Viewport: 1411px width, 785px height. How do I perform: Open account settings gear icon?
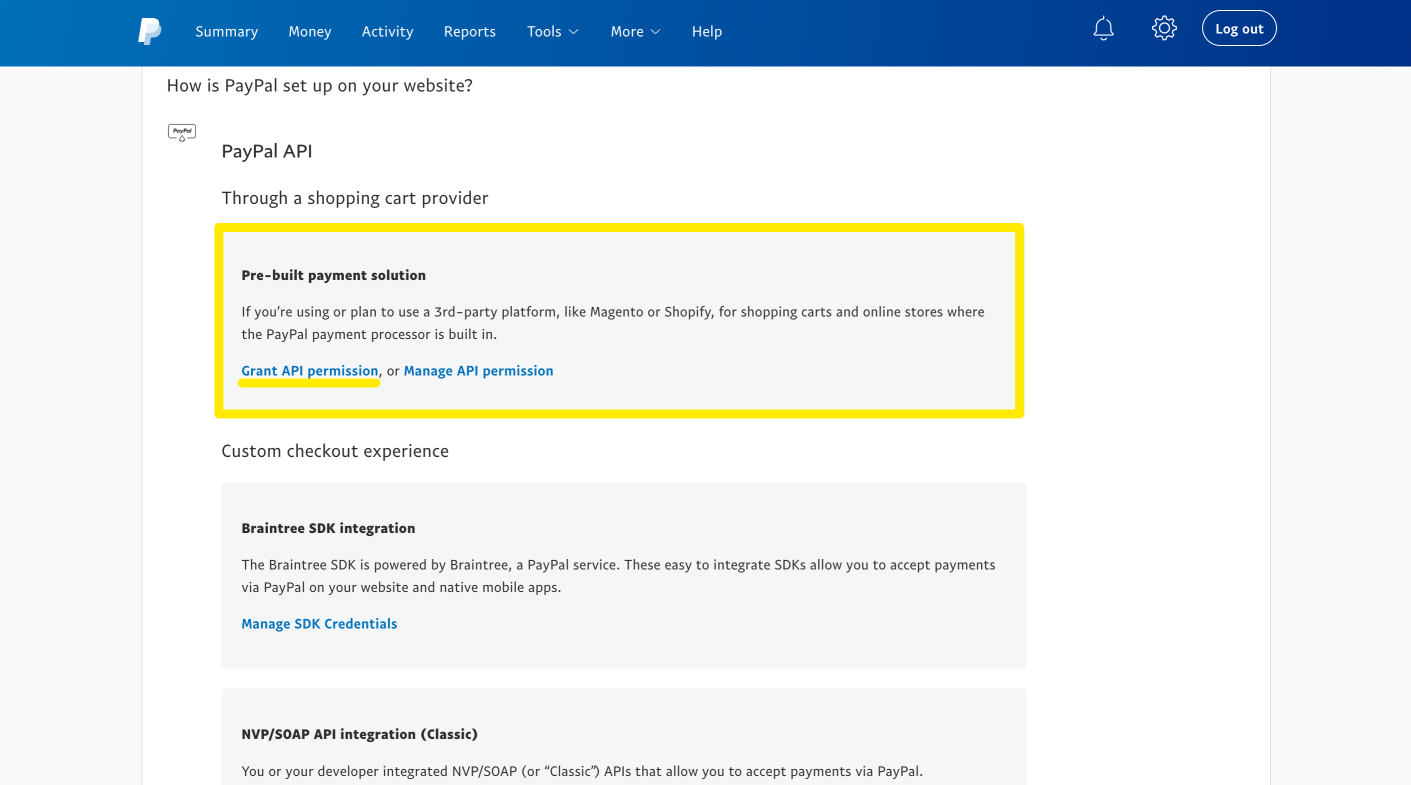(x=1164, y=28)
